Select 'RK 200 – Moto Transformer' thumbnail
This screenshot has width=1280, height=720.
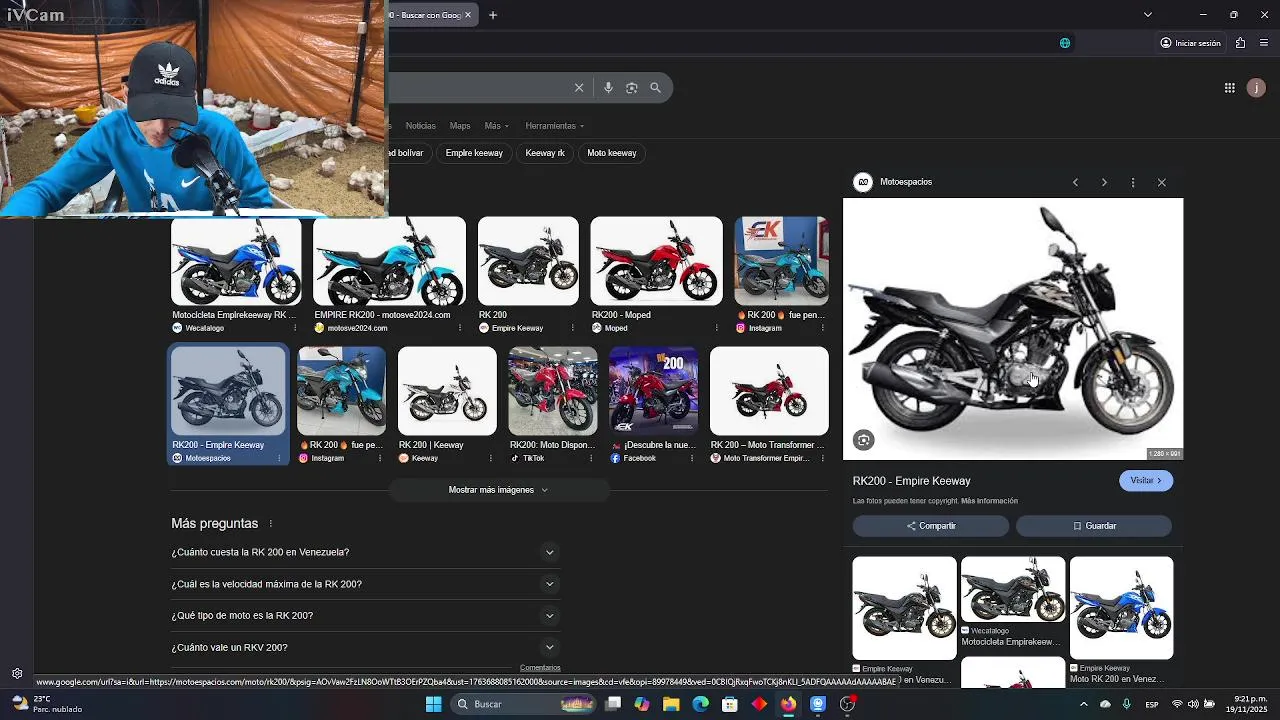point(769,391)
